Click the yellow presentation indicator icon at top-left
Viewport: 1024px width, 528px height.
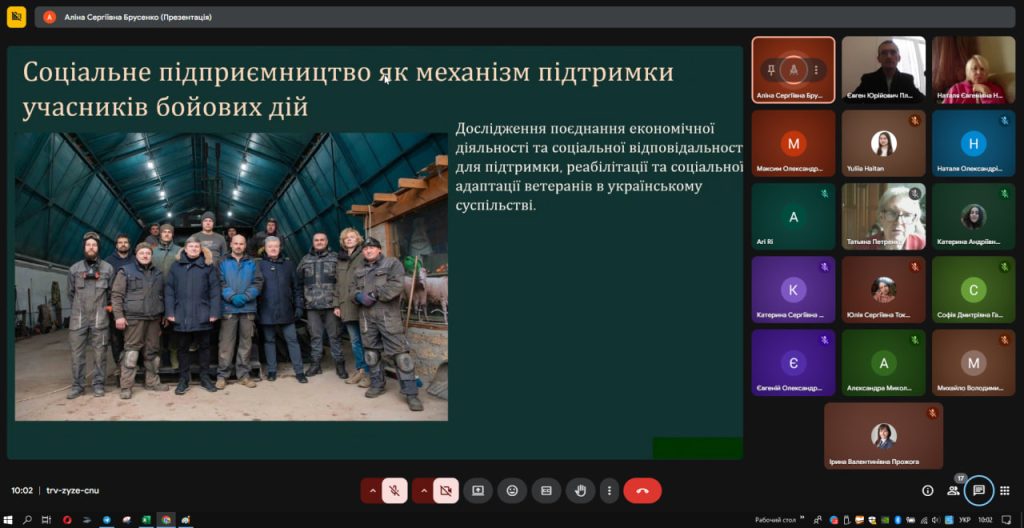pos(16,17)
